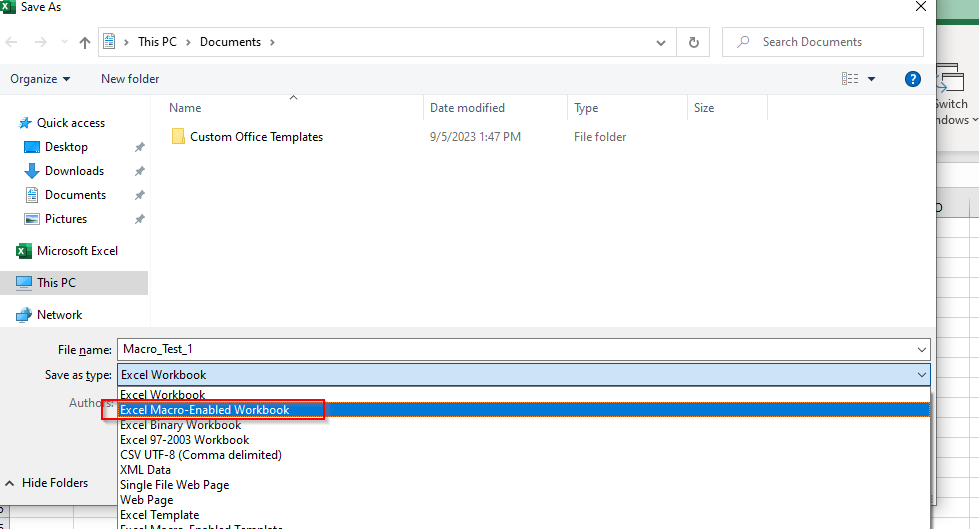The width and height of the screenshot is (979, 529).
Task: Click the Up directory arrow icon
Action: coord(85,42)
